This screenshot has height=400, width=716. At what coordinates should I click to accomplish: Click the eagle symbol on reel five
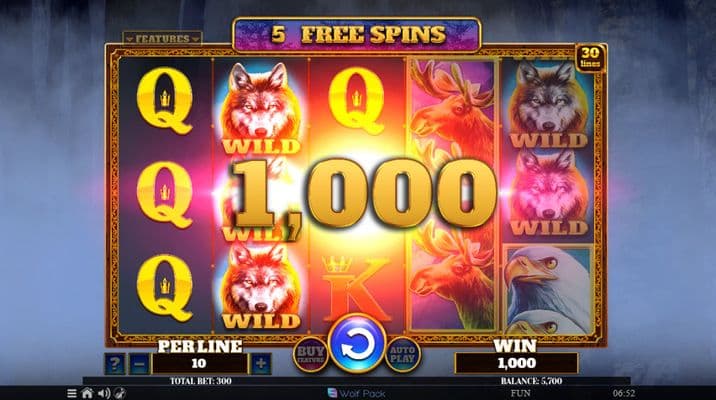coord(549,289)
